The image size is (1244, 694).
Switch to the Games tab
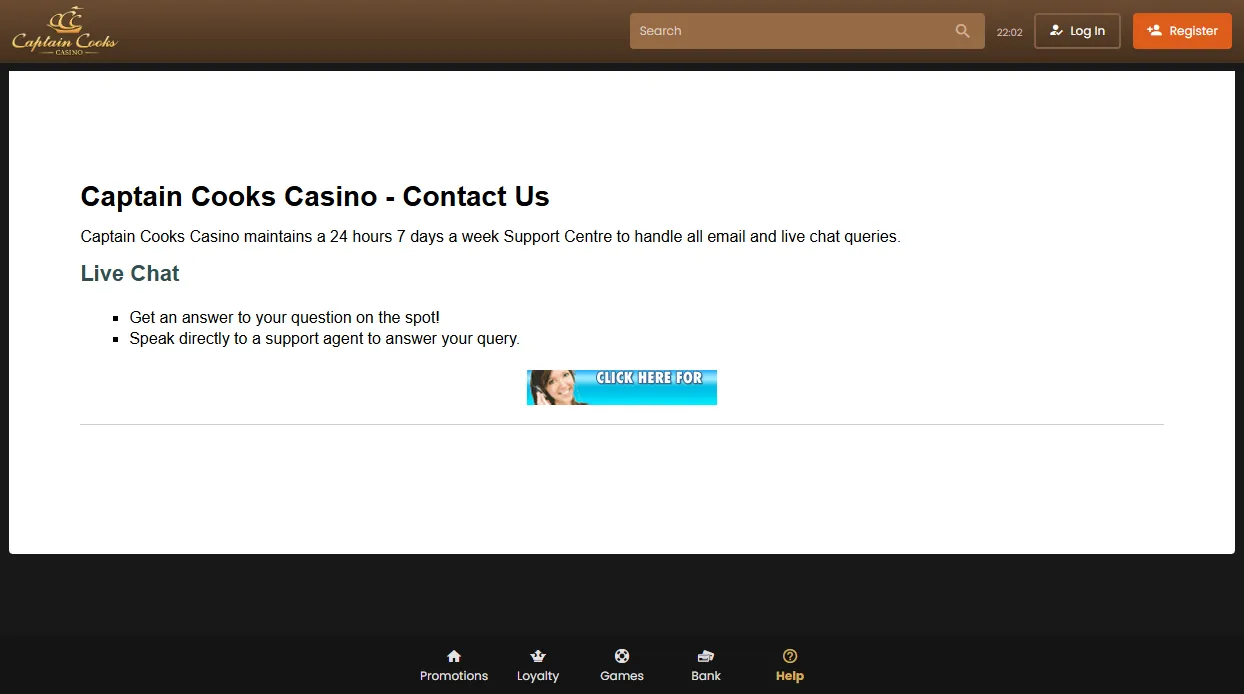[x=622, y=666]
